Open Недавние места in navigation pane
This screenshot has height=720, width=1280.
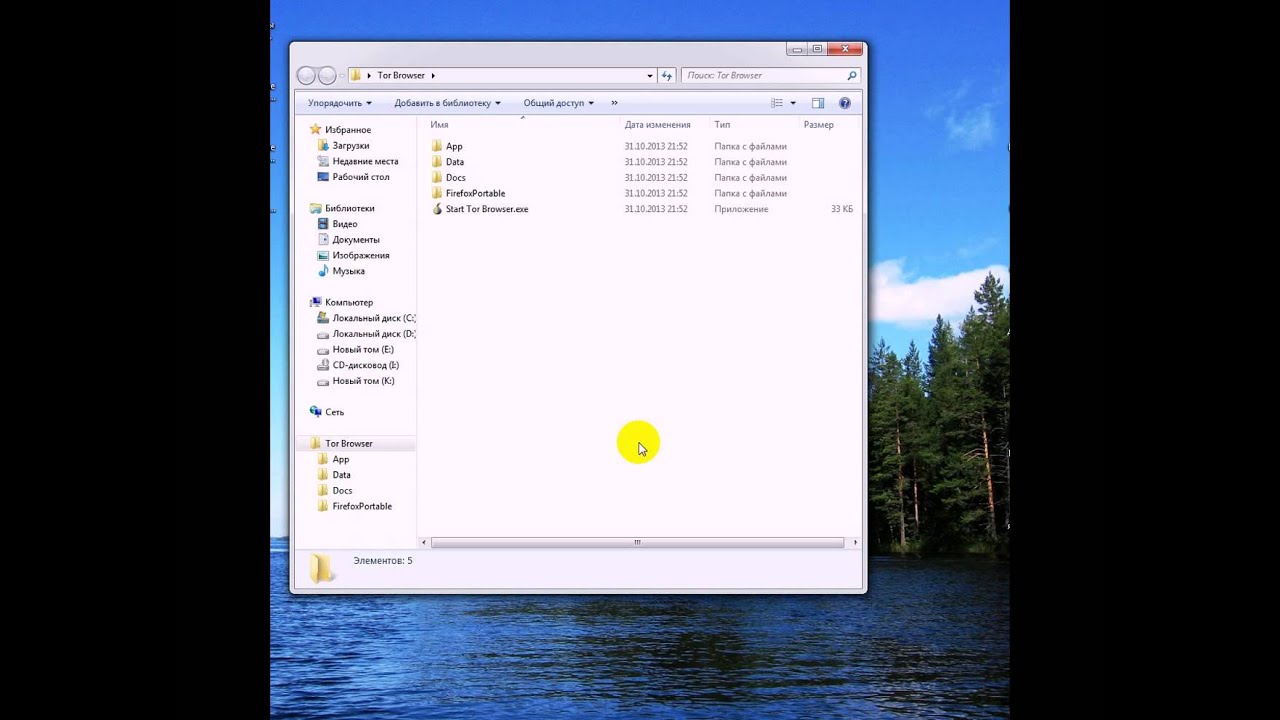[365, 161]
